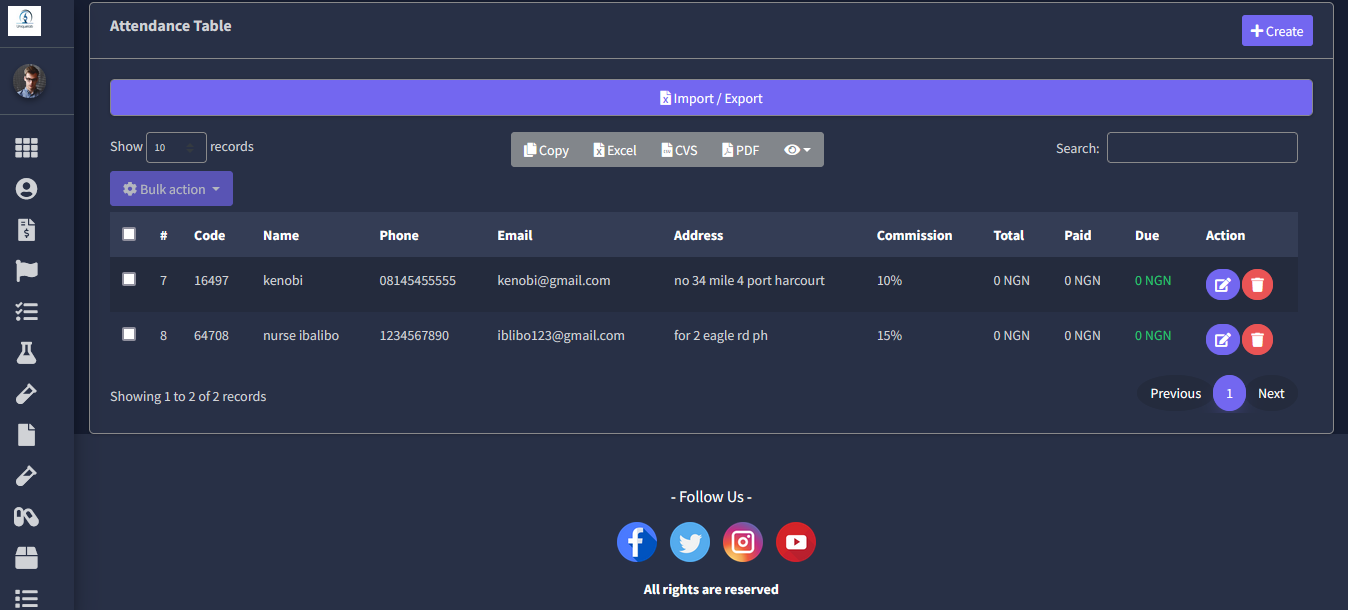Click the YouTube icon in footer
The image size is (1348, 610).
coord(796,542)
